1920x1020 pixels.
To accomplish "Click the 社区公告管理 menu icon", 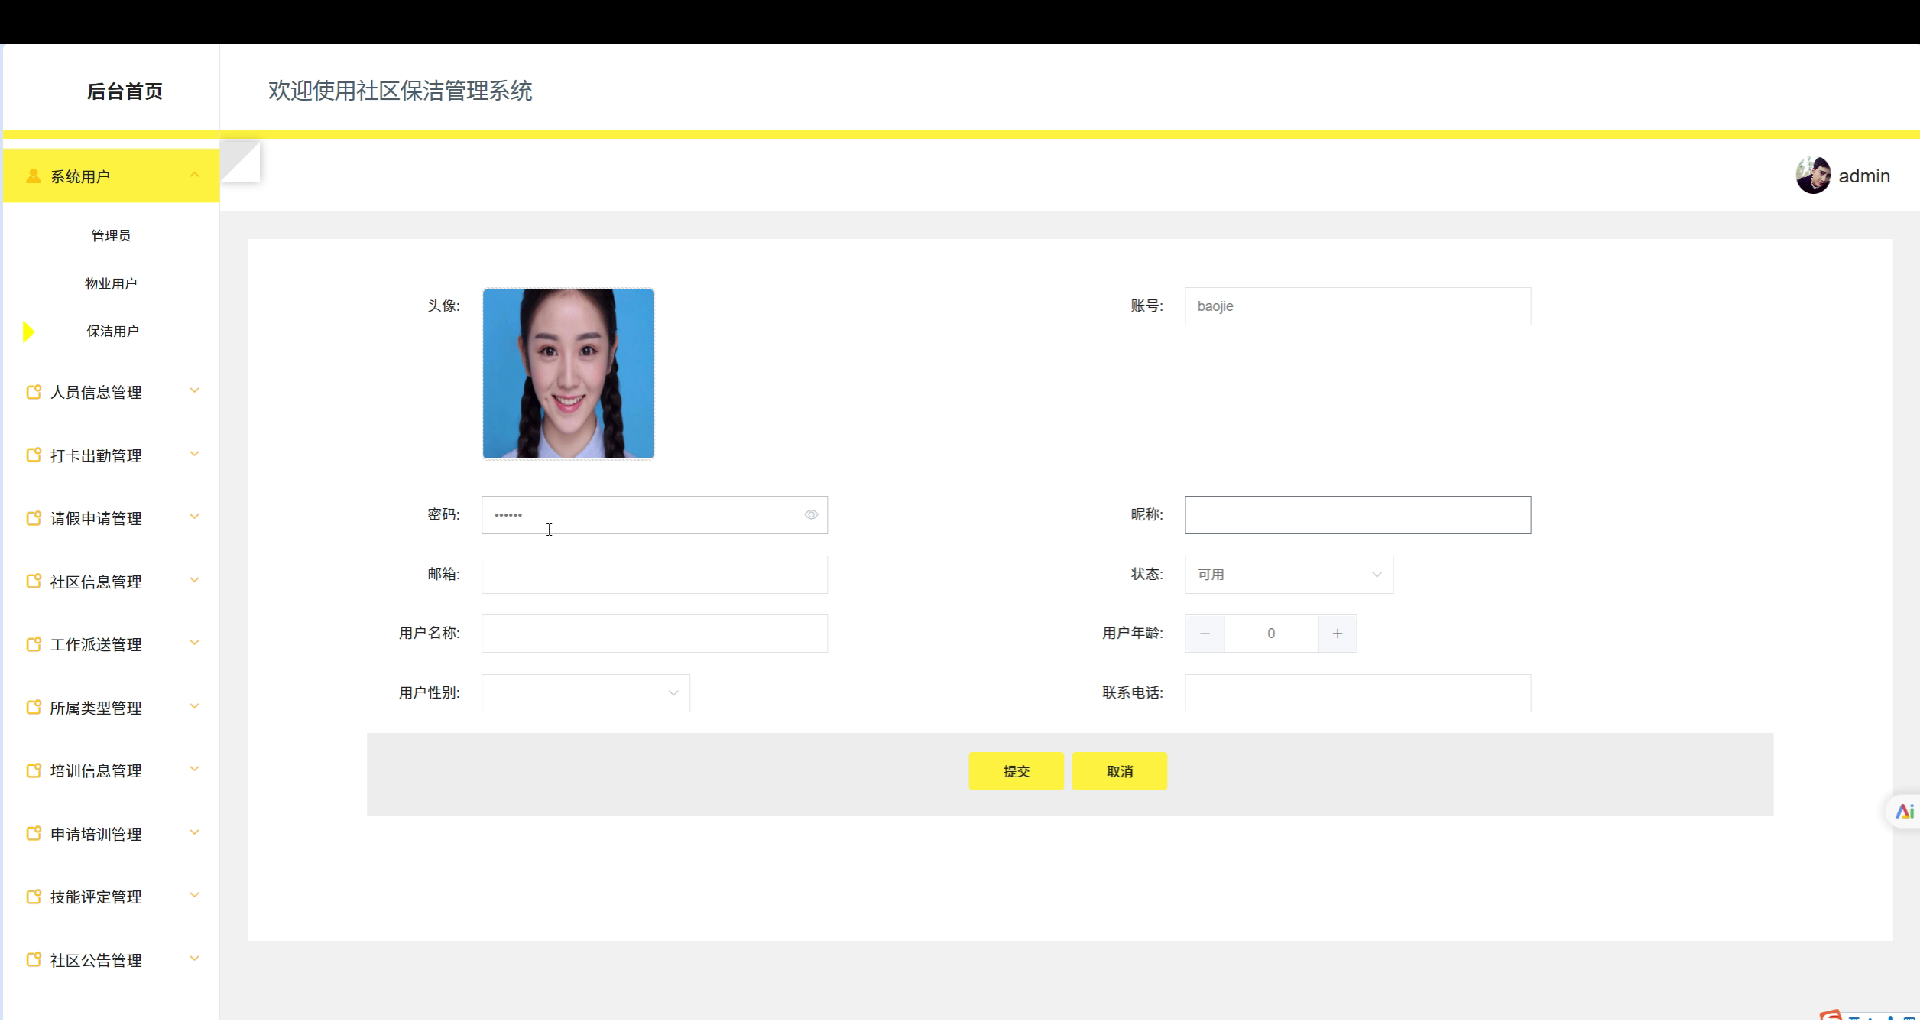I will (34, 959).
